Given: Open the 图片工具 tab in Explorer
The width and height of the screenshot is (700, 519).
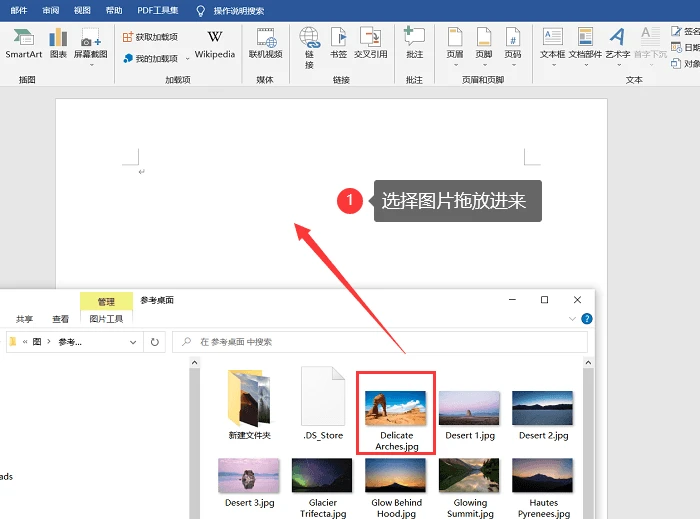Looking at the screenshot, I should (106, 319).
